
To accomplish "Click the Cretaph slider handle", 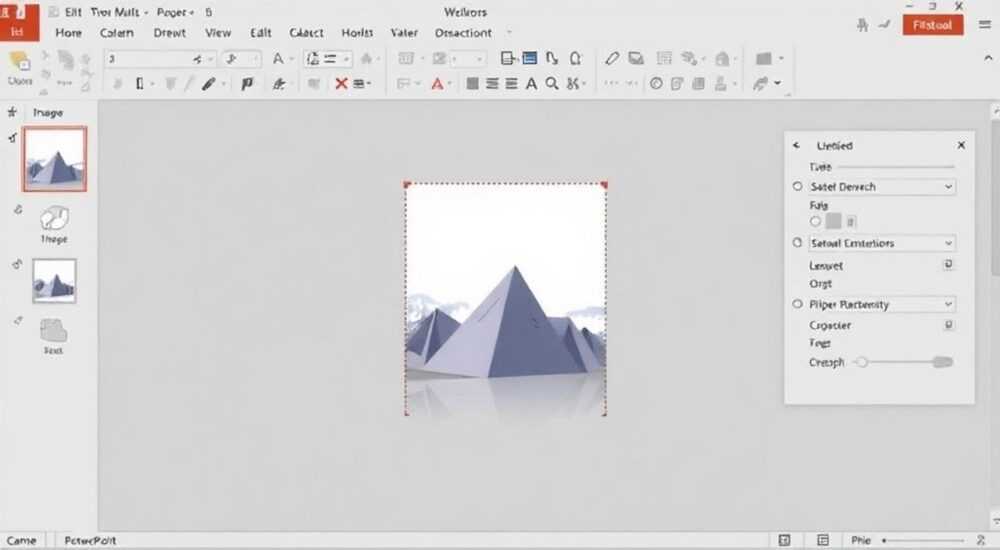I will tap(862, 362).
